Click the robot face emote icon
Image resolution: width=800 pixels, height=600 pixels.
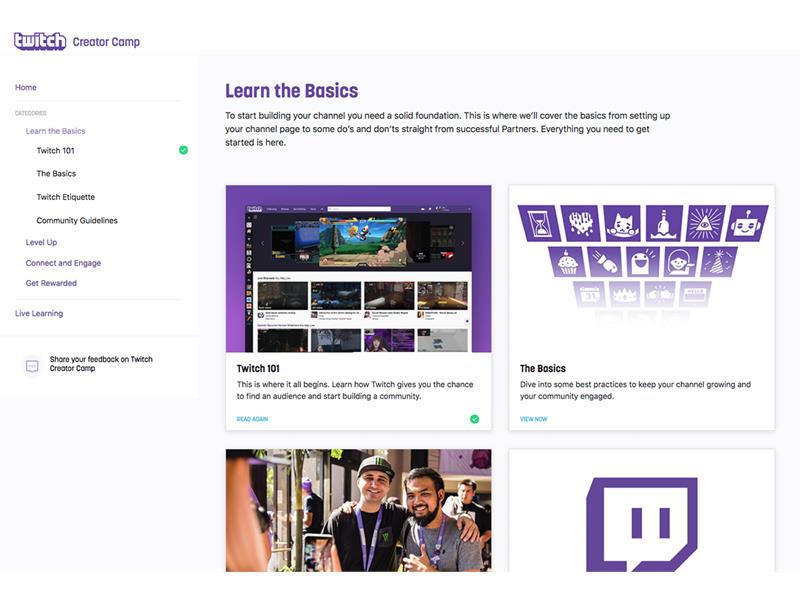click(x=747, y=223)
